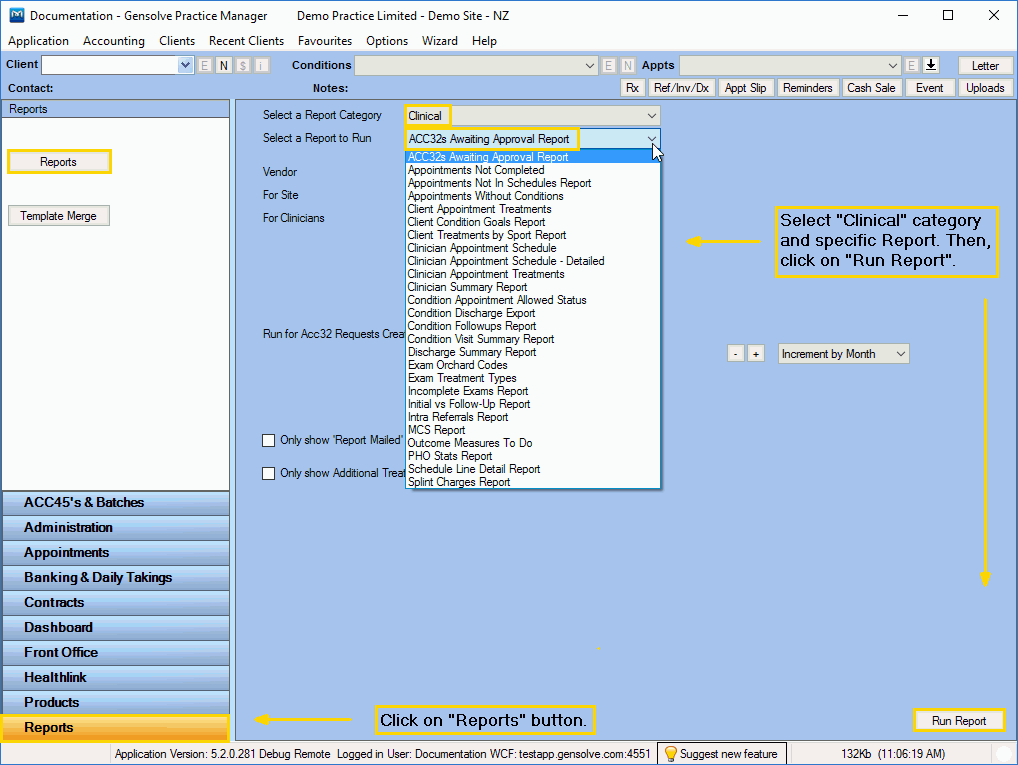The image size is (1018, 765).
Task: Open the Increment by Month dropdown
Action: [900, 354]
